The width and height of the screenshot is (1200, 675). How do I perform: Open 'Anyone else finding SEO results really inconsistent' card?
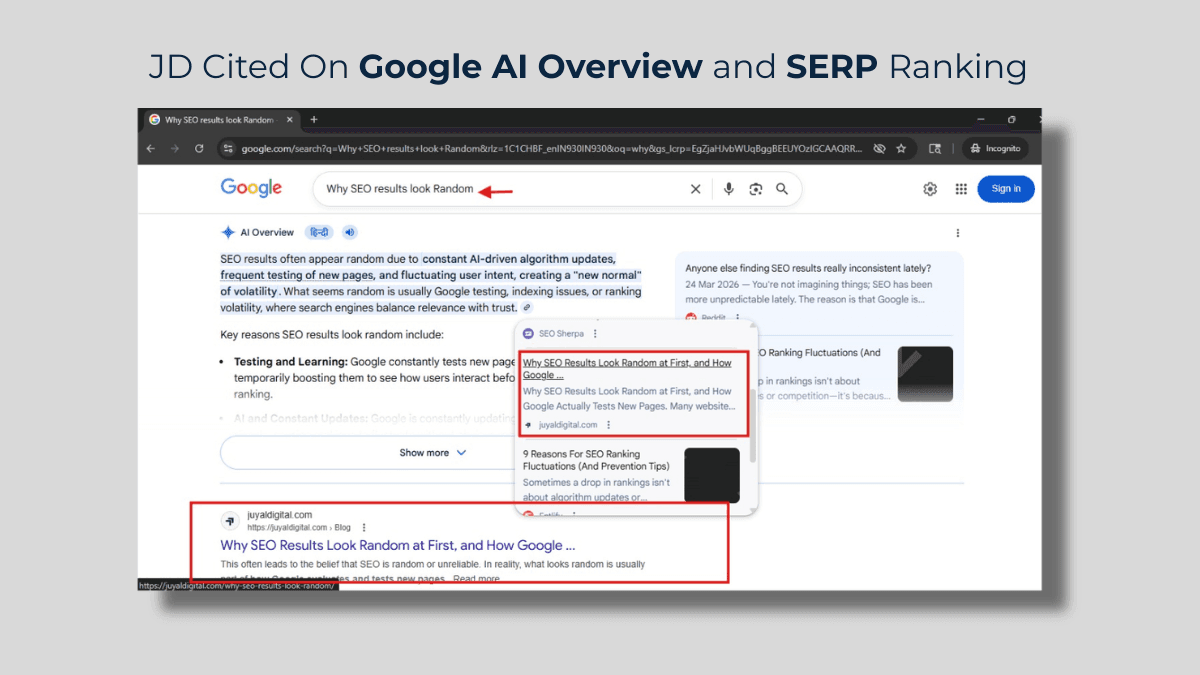808,268
